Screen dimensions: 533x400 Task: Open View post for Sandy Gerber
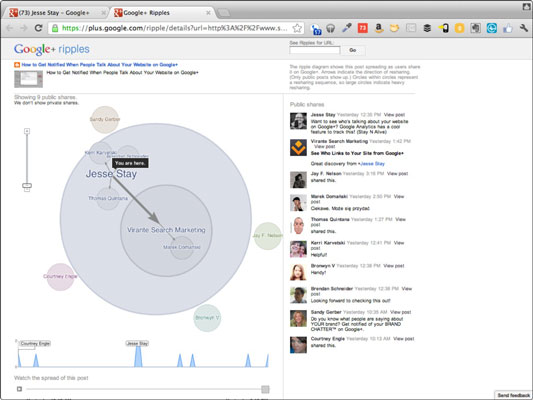click(400, 312)
